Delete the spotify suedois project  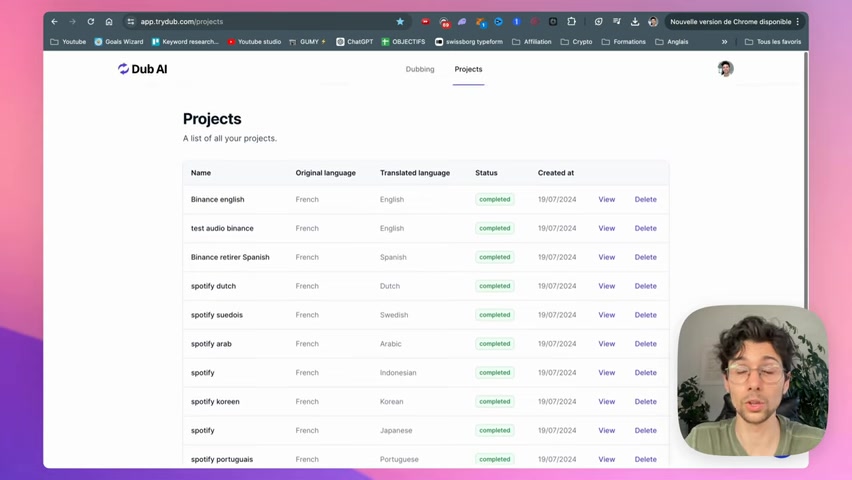click(x=646, y=315)
